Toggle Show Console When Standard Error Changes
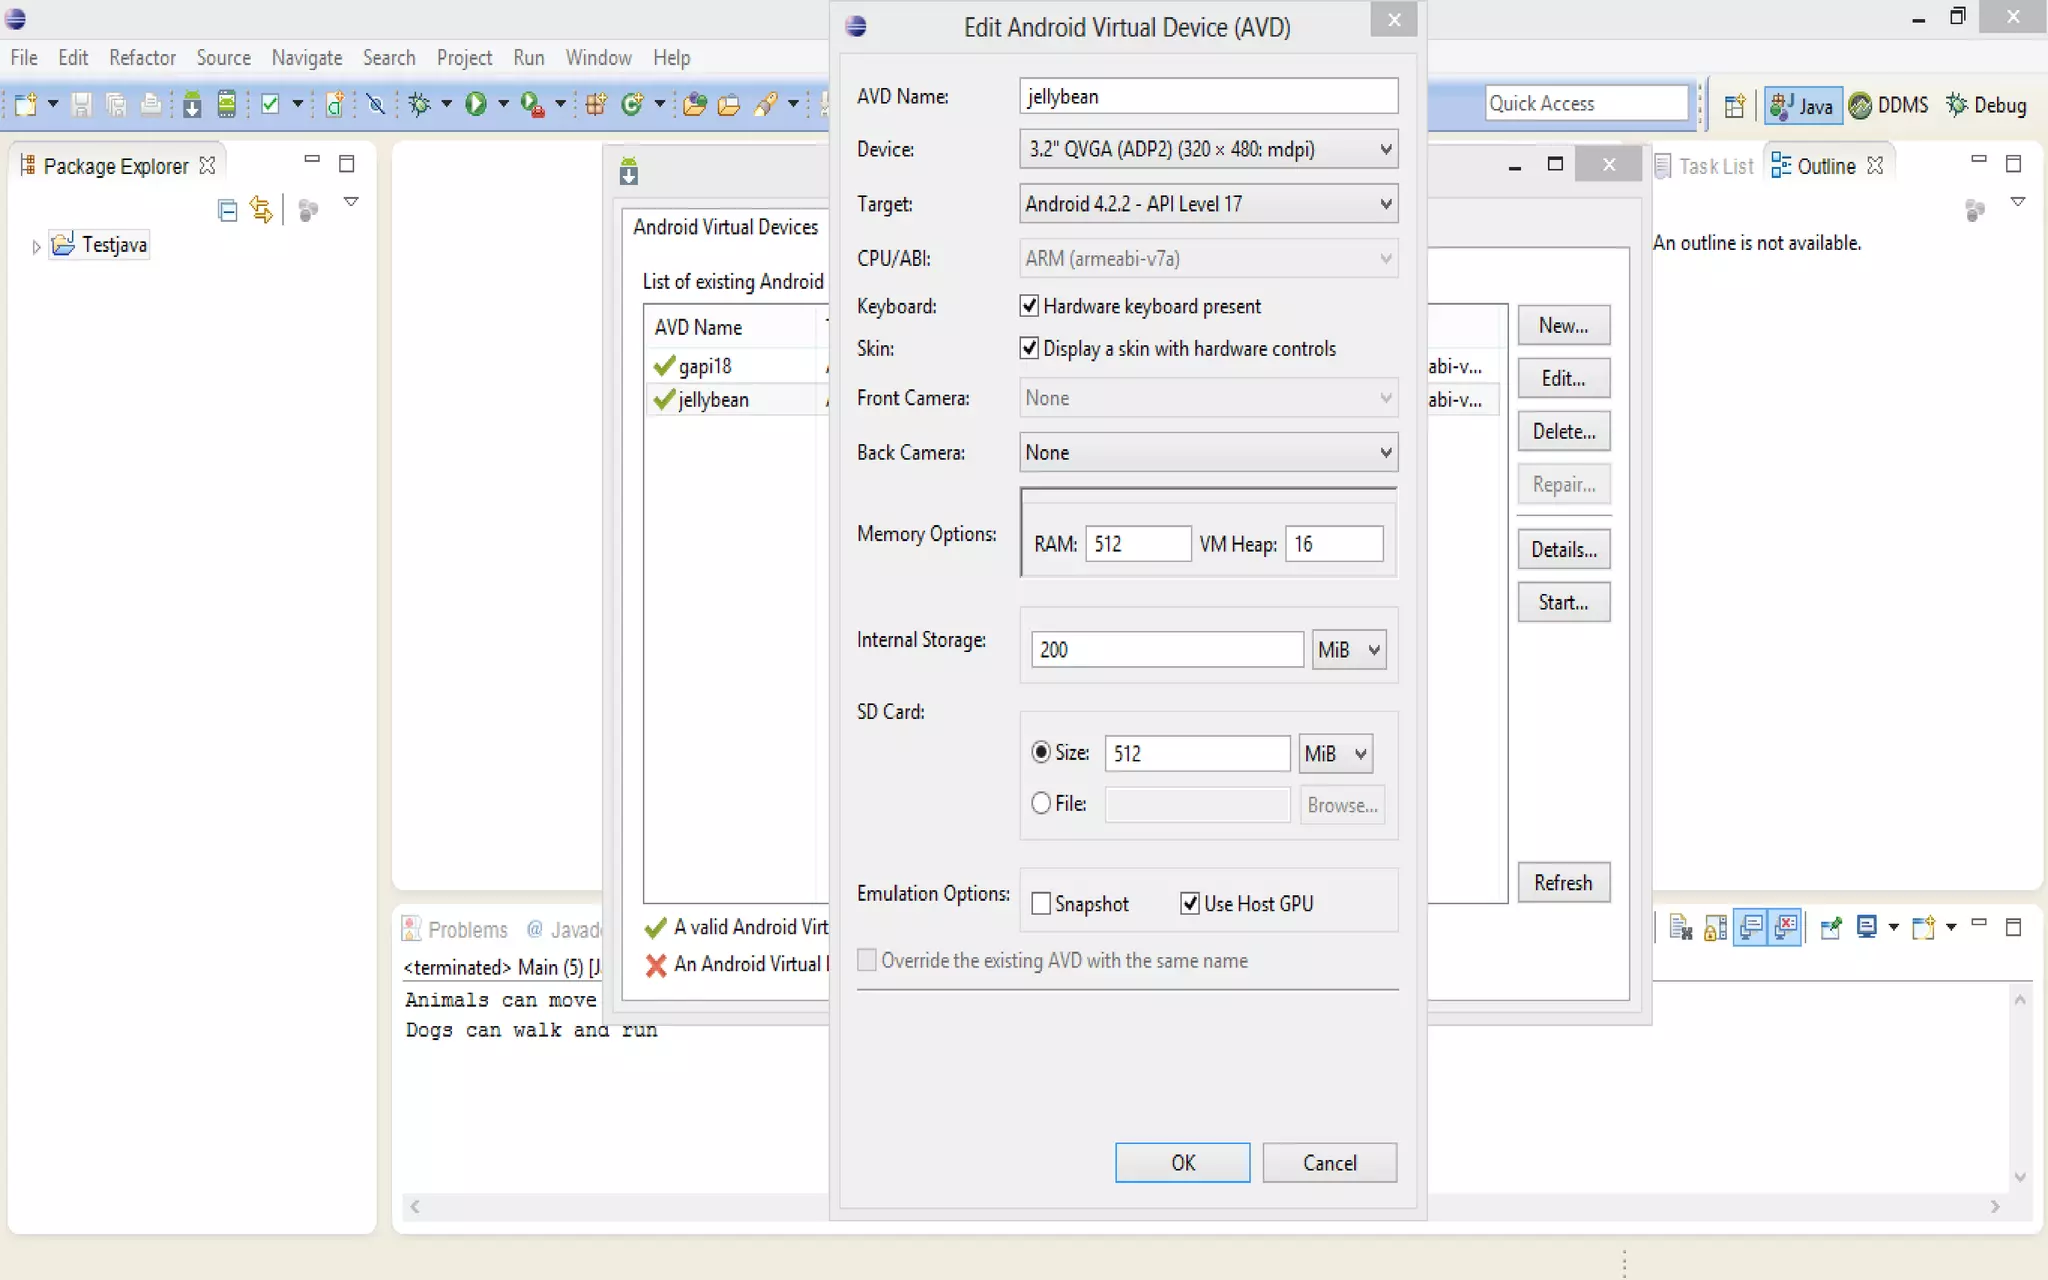The height and width of the screenshot is (1280, 2048). pos(1786,928)
